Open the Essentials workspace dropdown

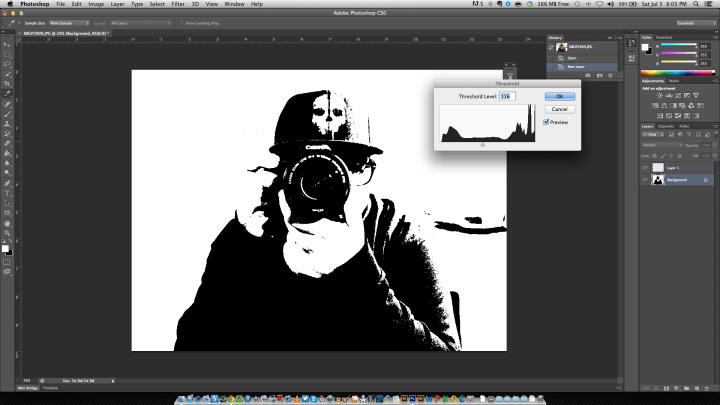pos(696,23)
